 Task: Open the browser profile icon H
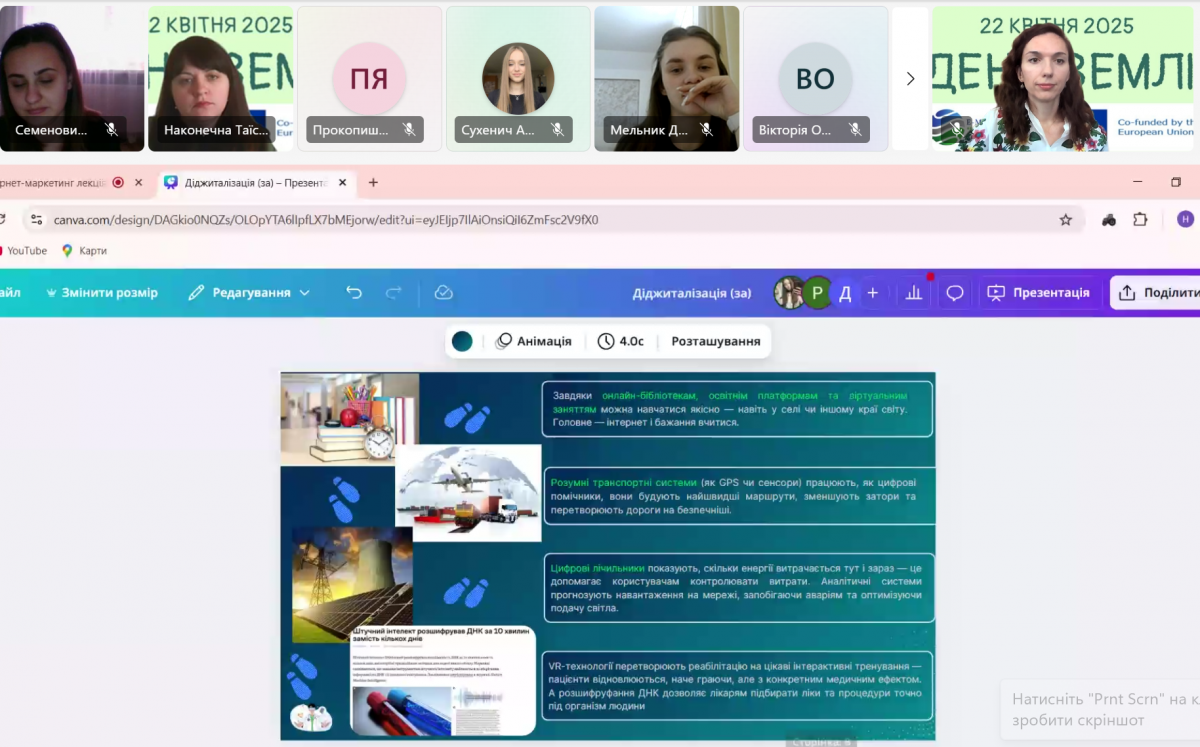pyautogui.click(x=1185, y=219)
